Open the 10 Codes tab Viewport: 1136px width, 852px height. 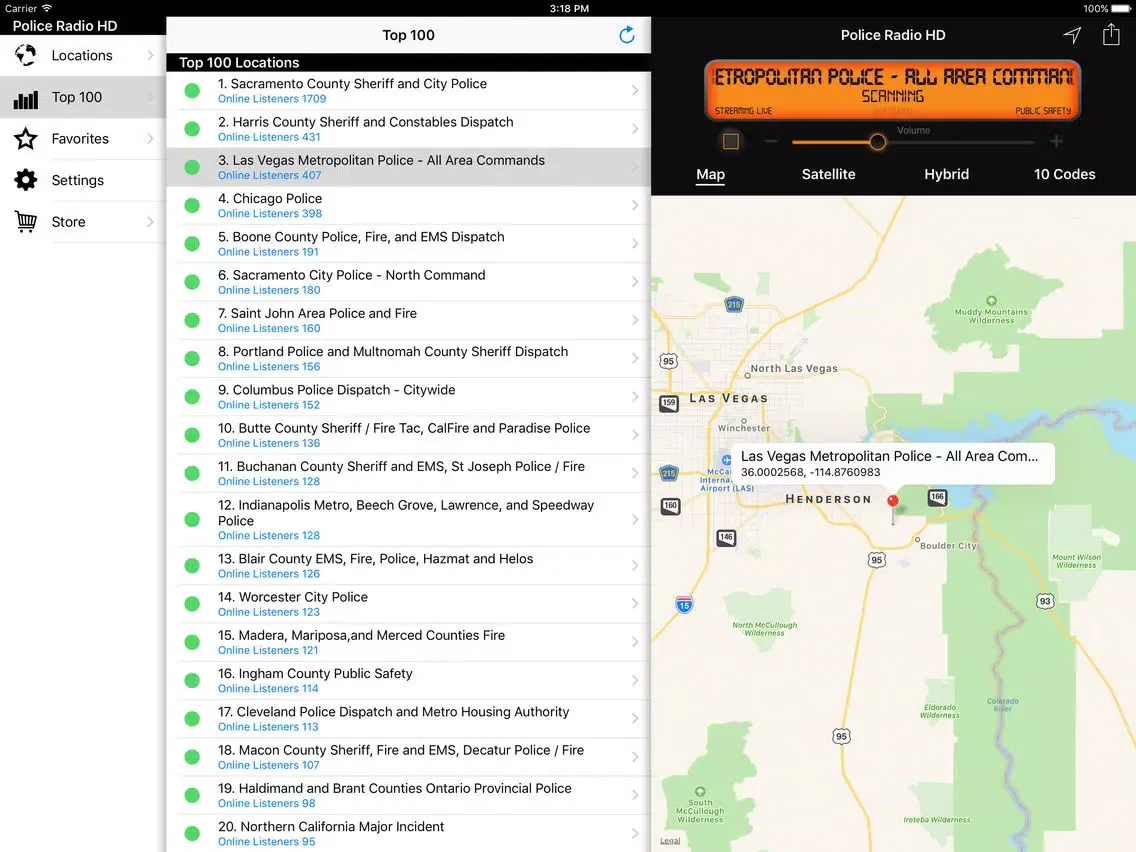click(1064, 174)
